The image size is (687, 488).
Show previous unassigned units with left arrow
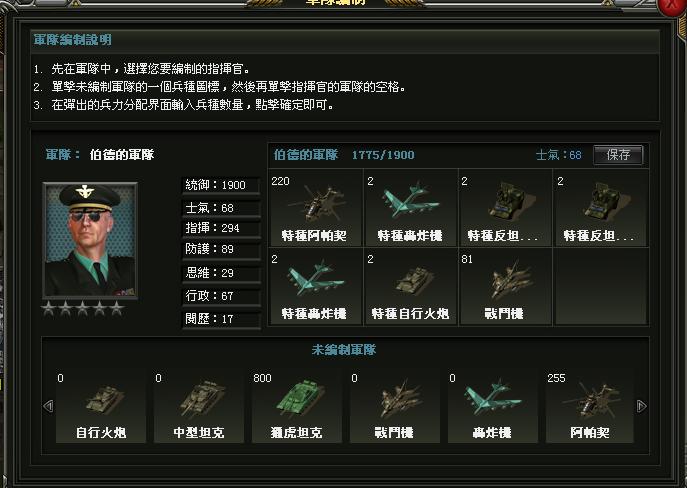click(x=48, y=406)
